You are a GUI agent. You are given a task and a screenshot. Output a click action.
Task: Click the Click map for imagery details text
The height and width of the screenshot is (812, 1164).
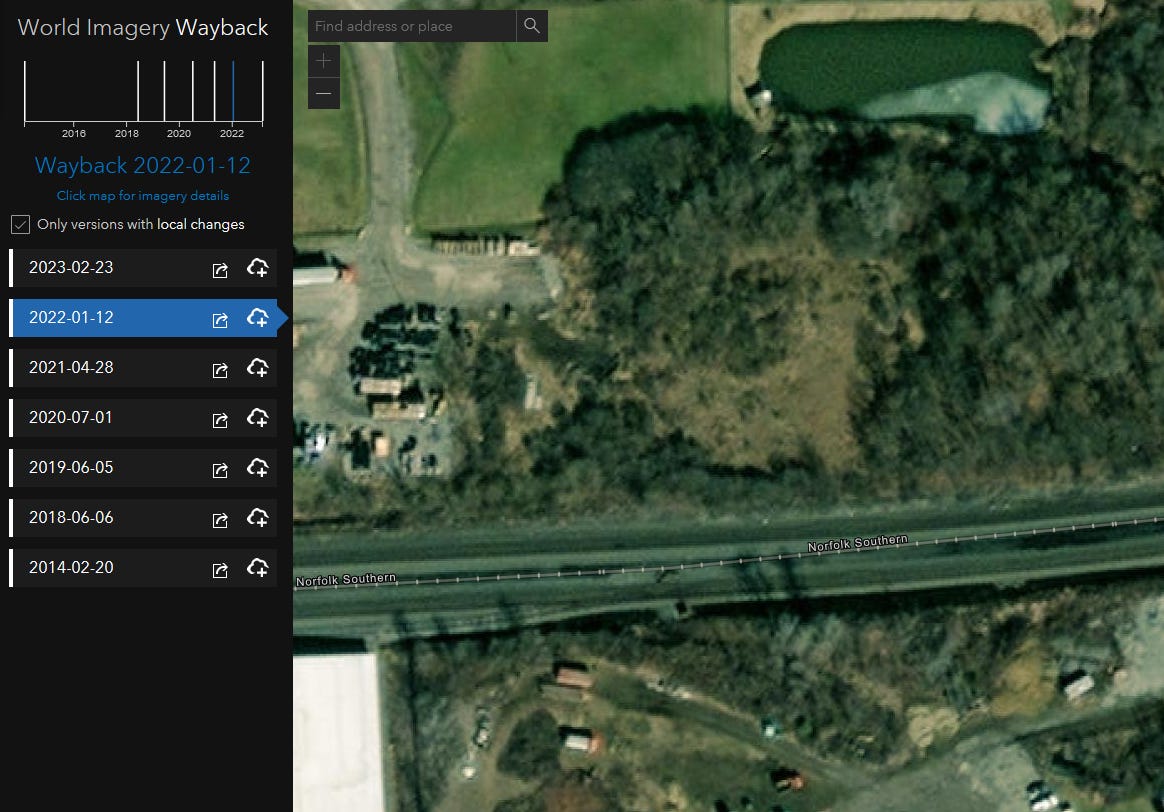pos(143,196)
